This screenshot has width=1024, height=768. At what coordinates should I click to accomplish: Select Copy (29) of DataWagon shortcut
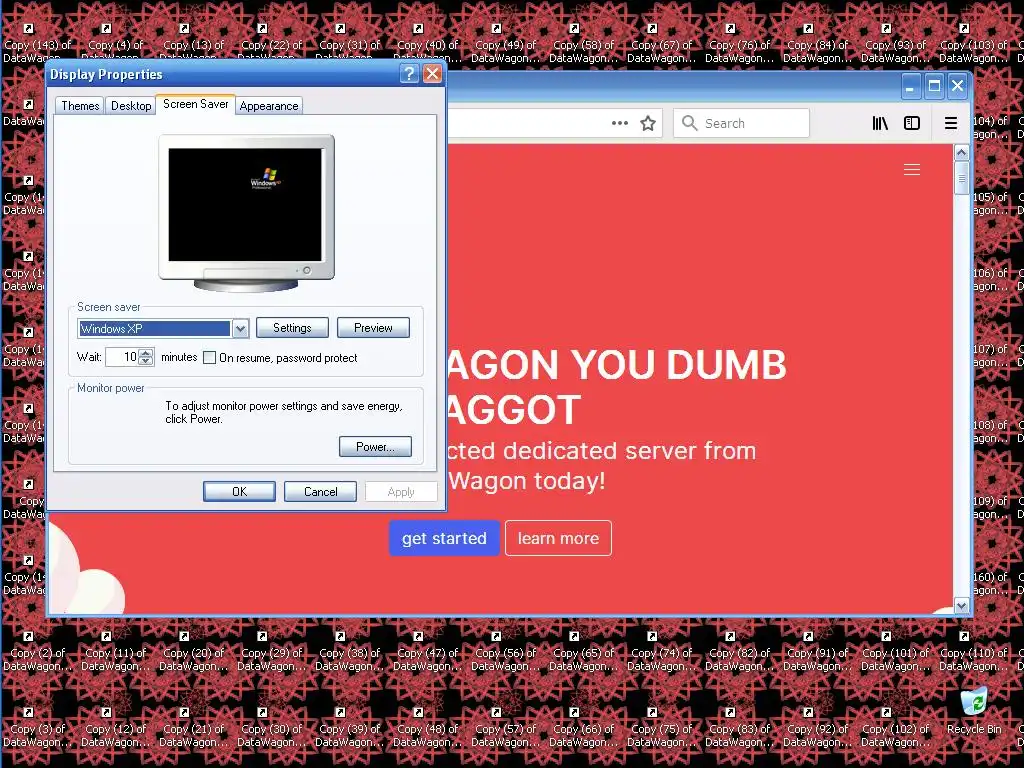271,651
